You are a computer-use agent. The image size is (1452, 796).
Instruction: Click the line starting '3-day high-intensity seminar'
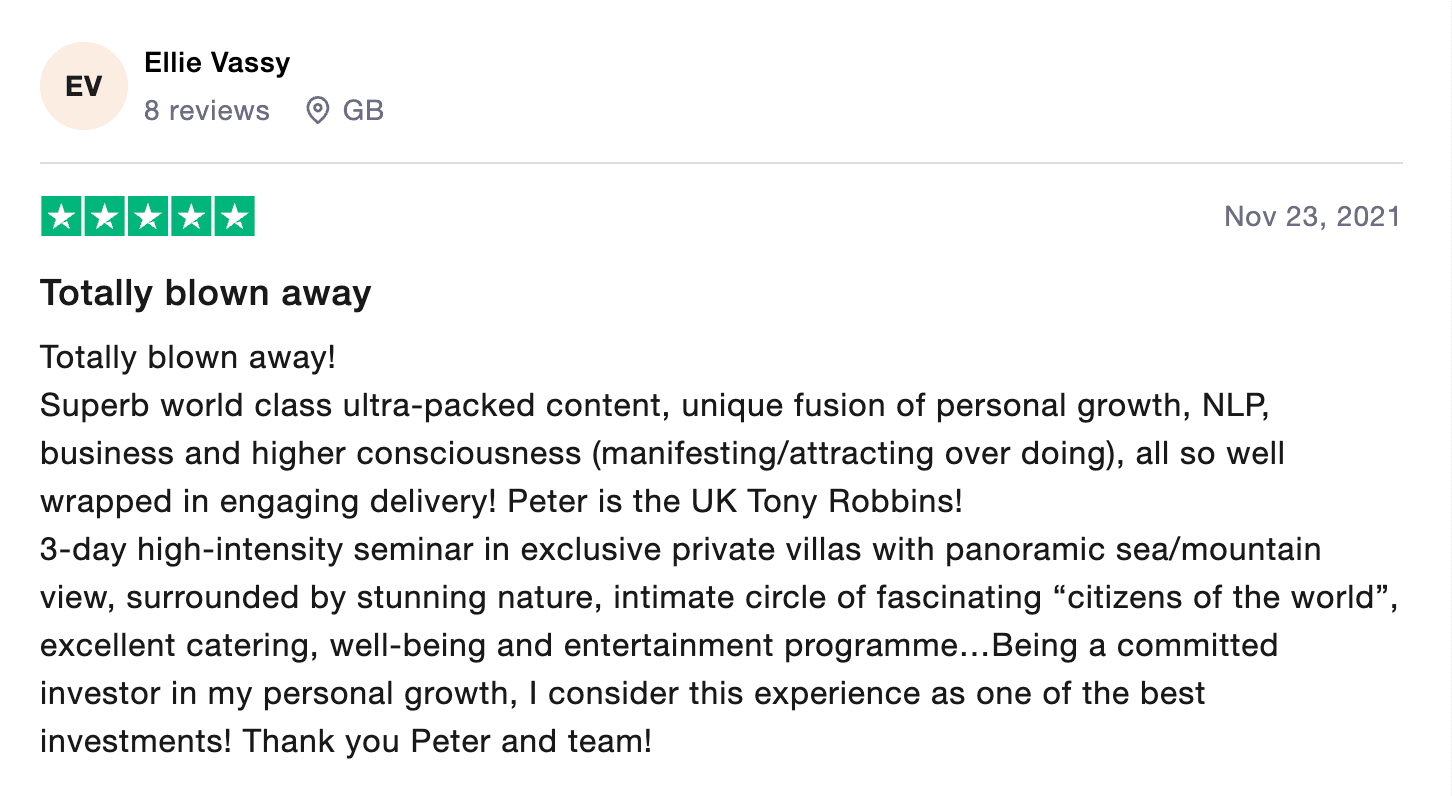point(680,549)
